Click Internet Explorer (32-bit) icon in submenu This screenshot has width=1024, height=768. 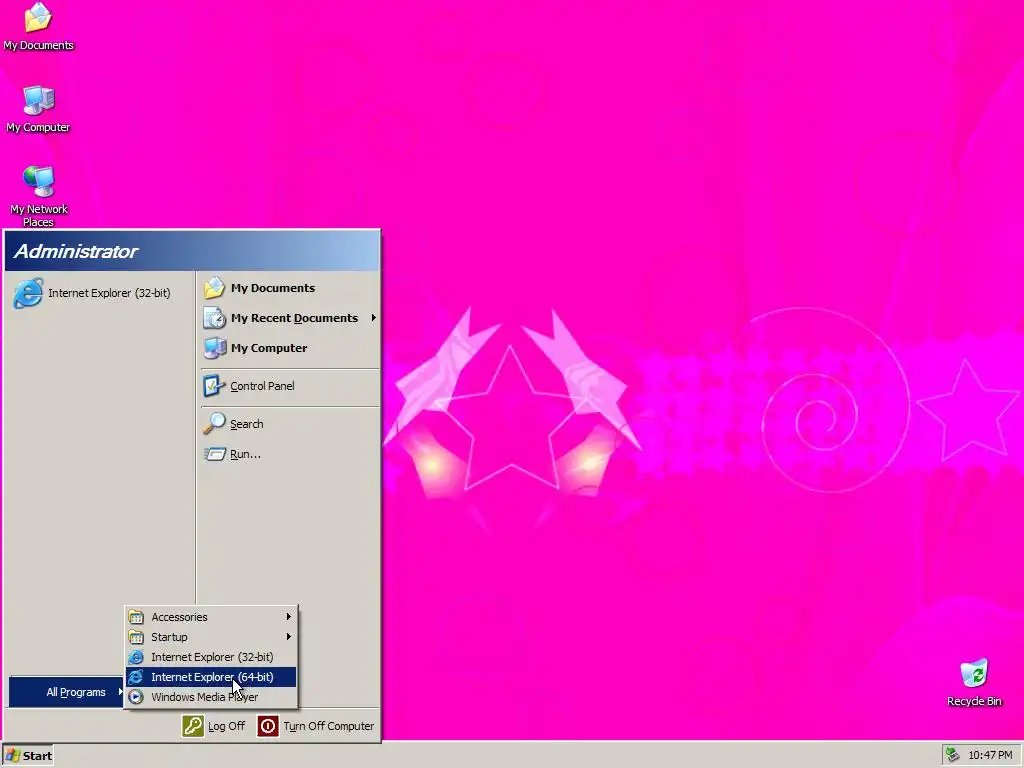coord(136,657)
